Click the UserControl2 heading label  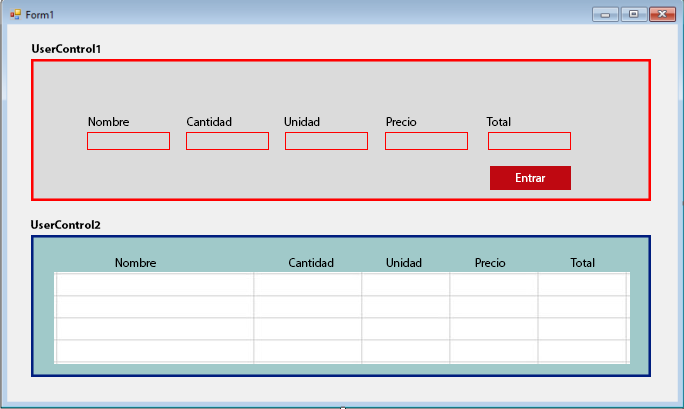coord(65,225)
